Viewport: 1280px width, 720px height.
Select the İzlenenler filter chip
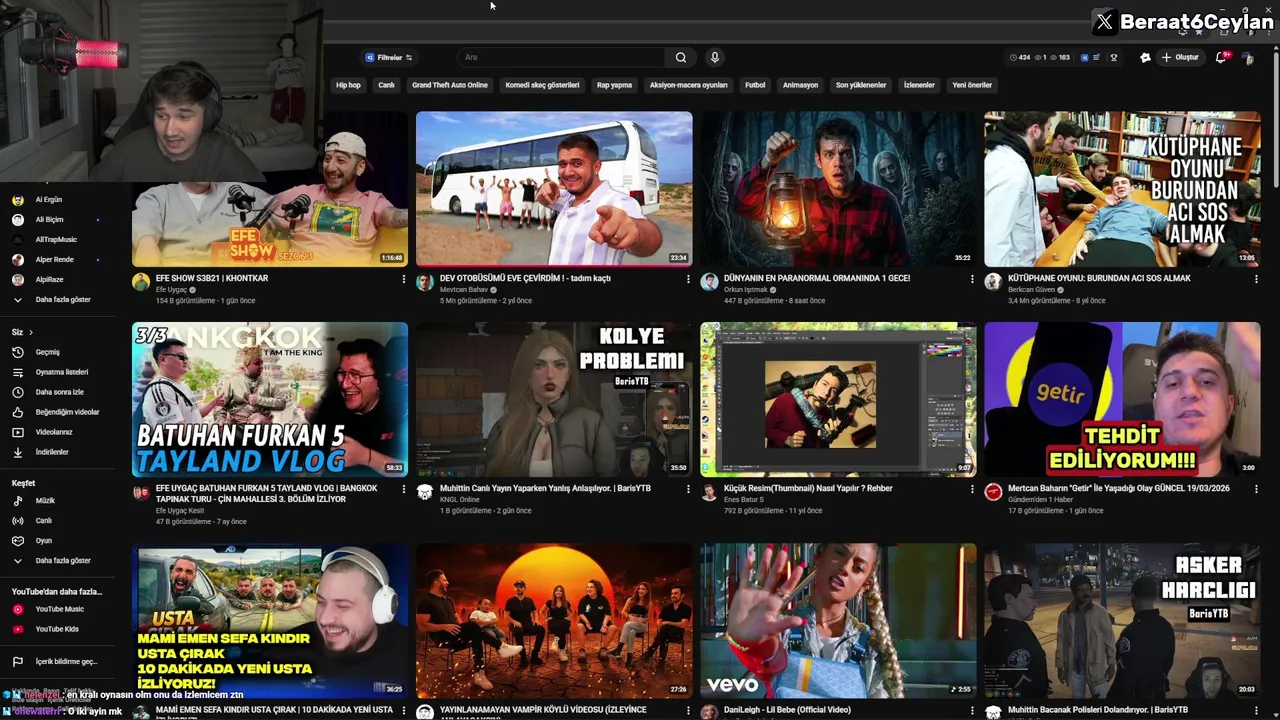click(x=919, y=85)
